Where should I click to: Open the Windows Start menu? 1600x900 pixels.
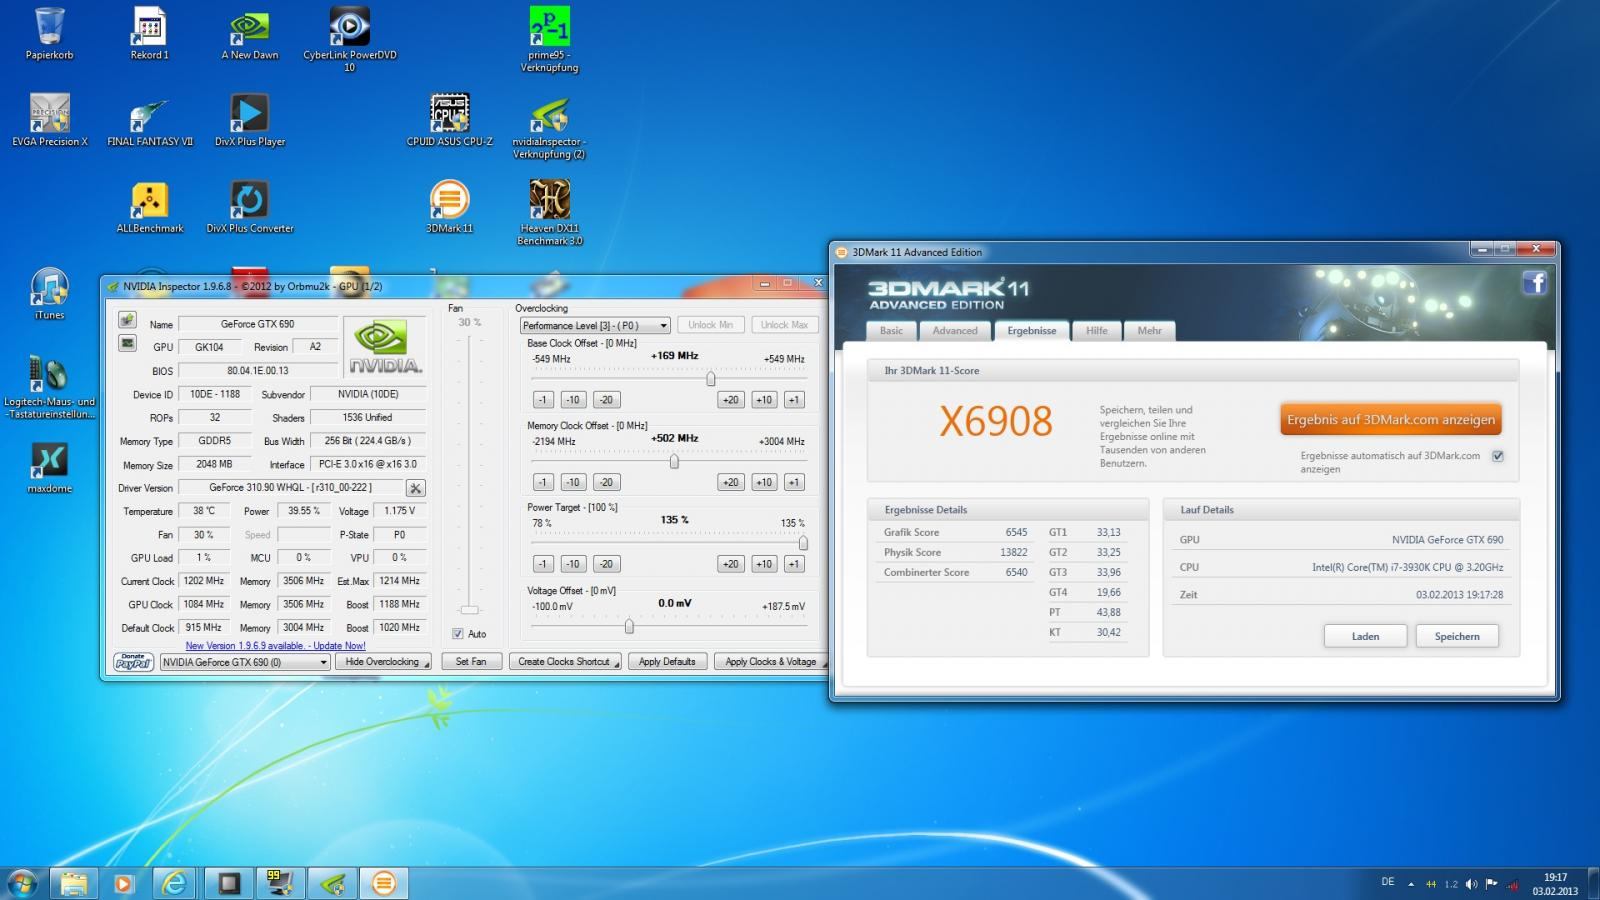[x=22, y=883]
